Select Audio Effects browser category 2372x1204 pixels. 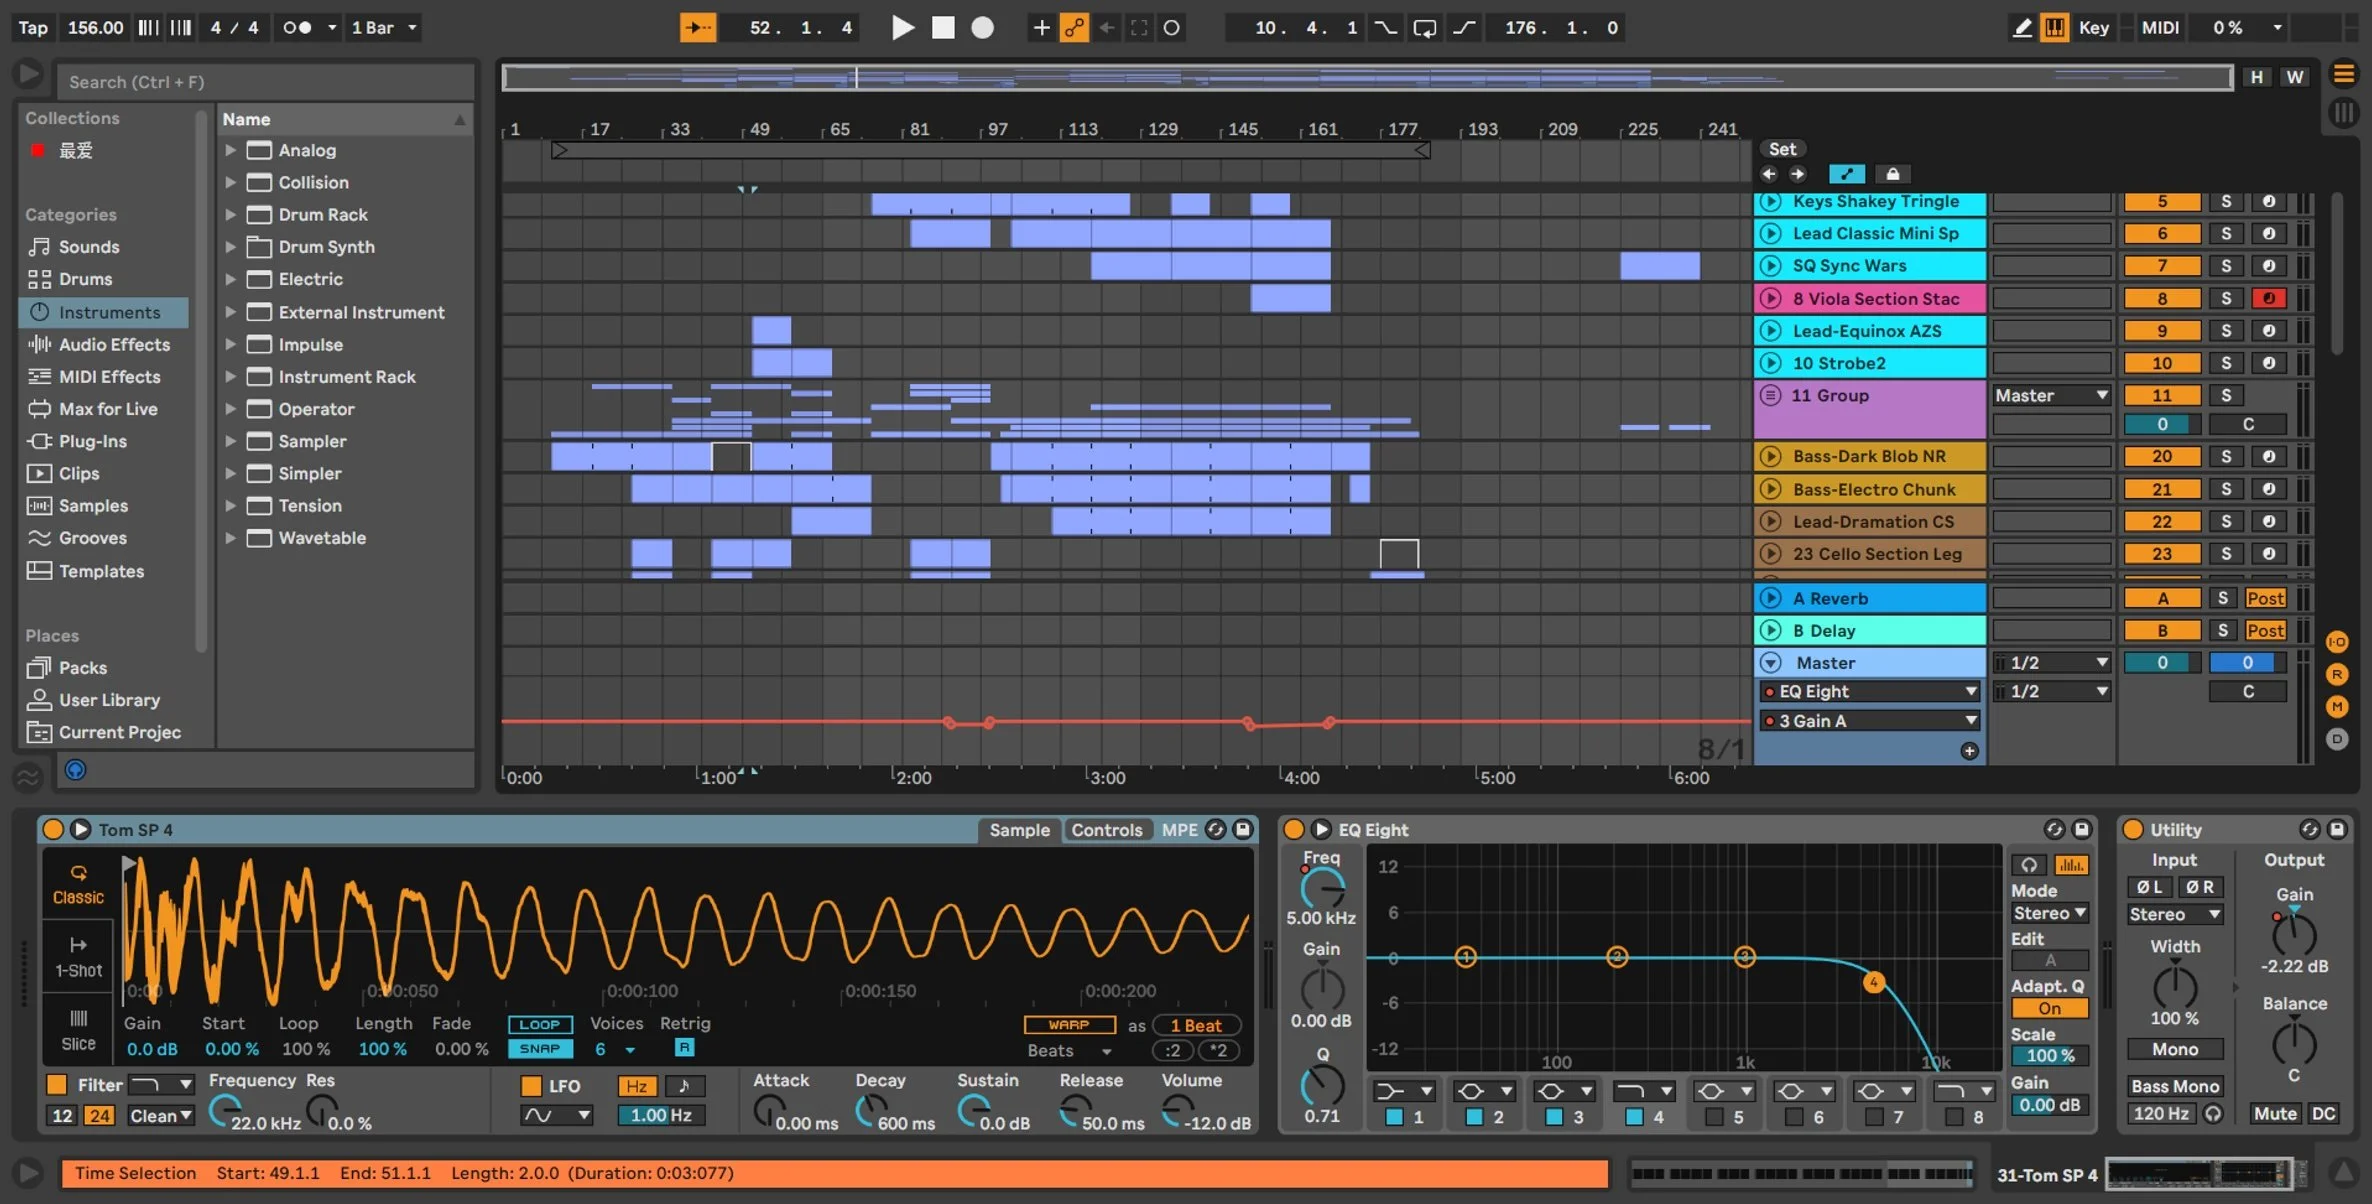point(114,344)
